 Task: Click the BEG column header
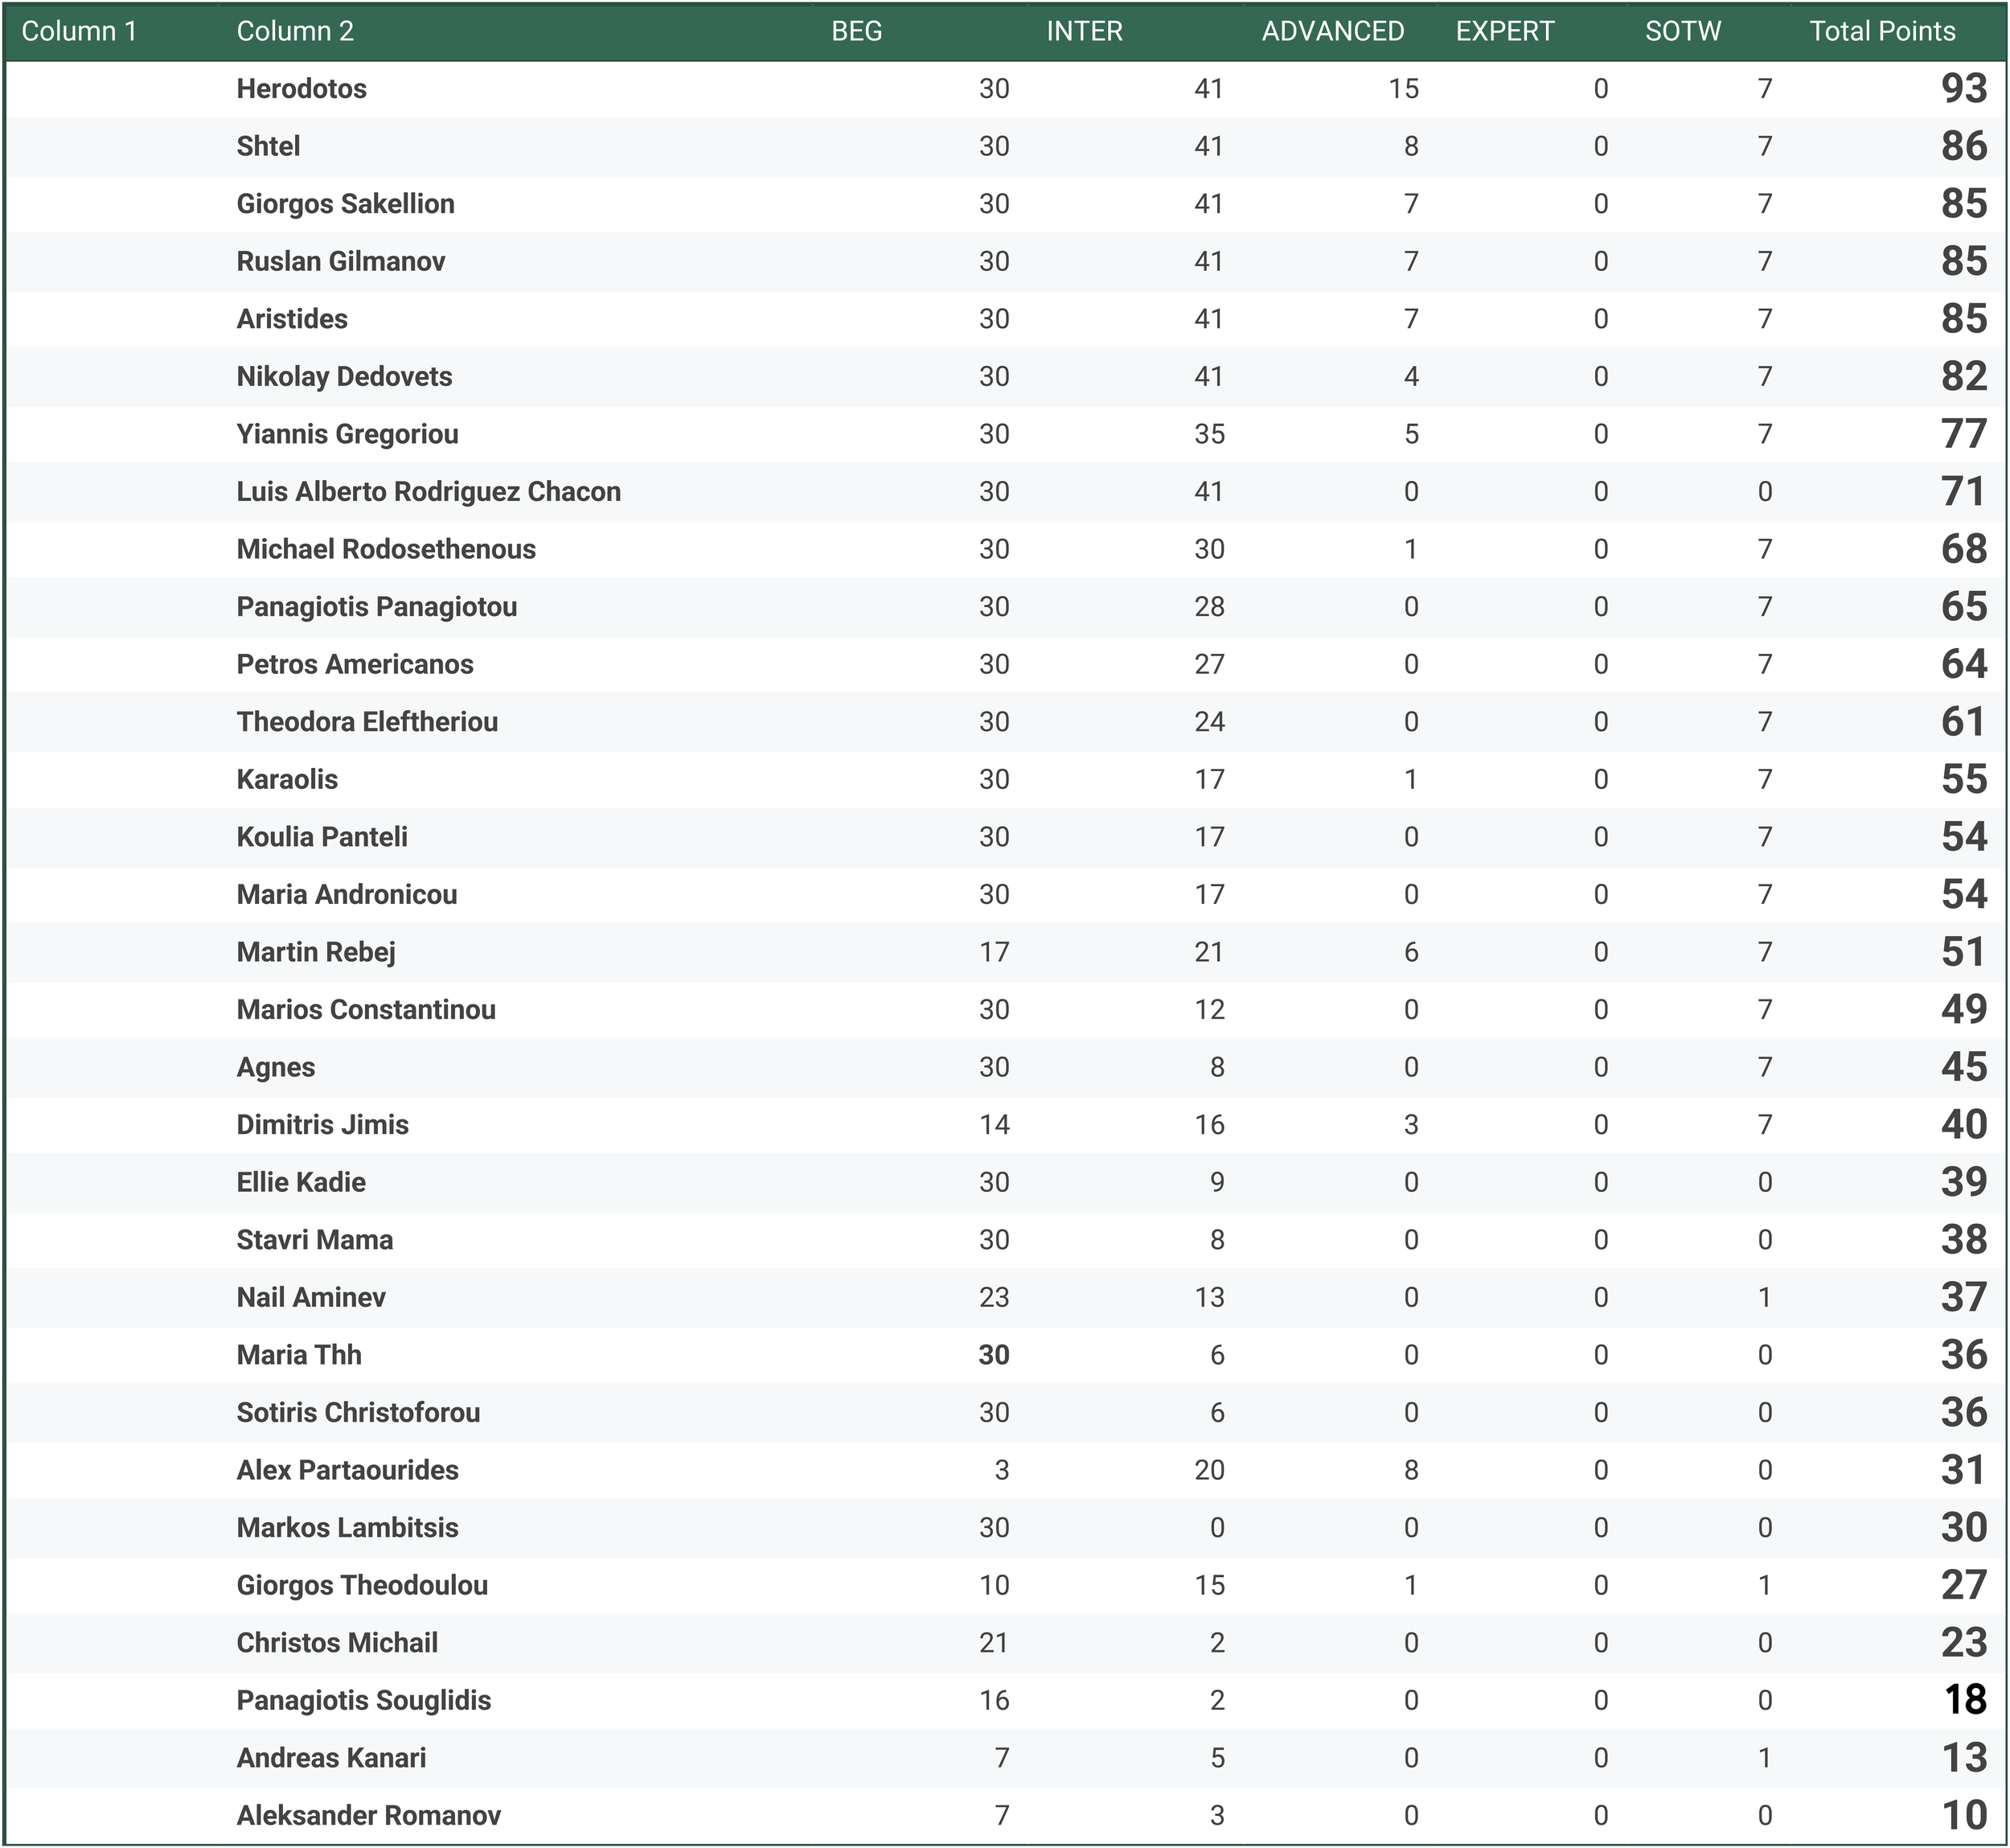click(856, 31)
